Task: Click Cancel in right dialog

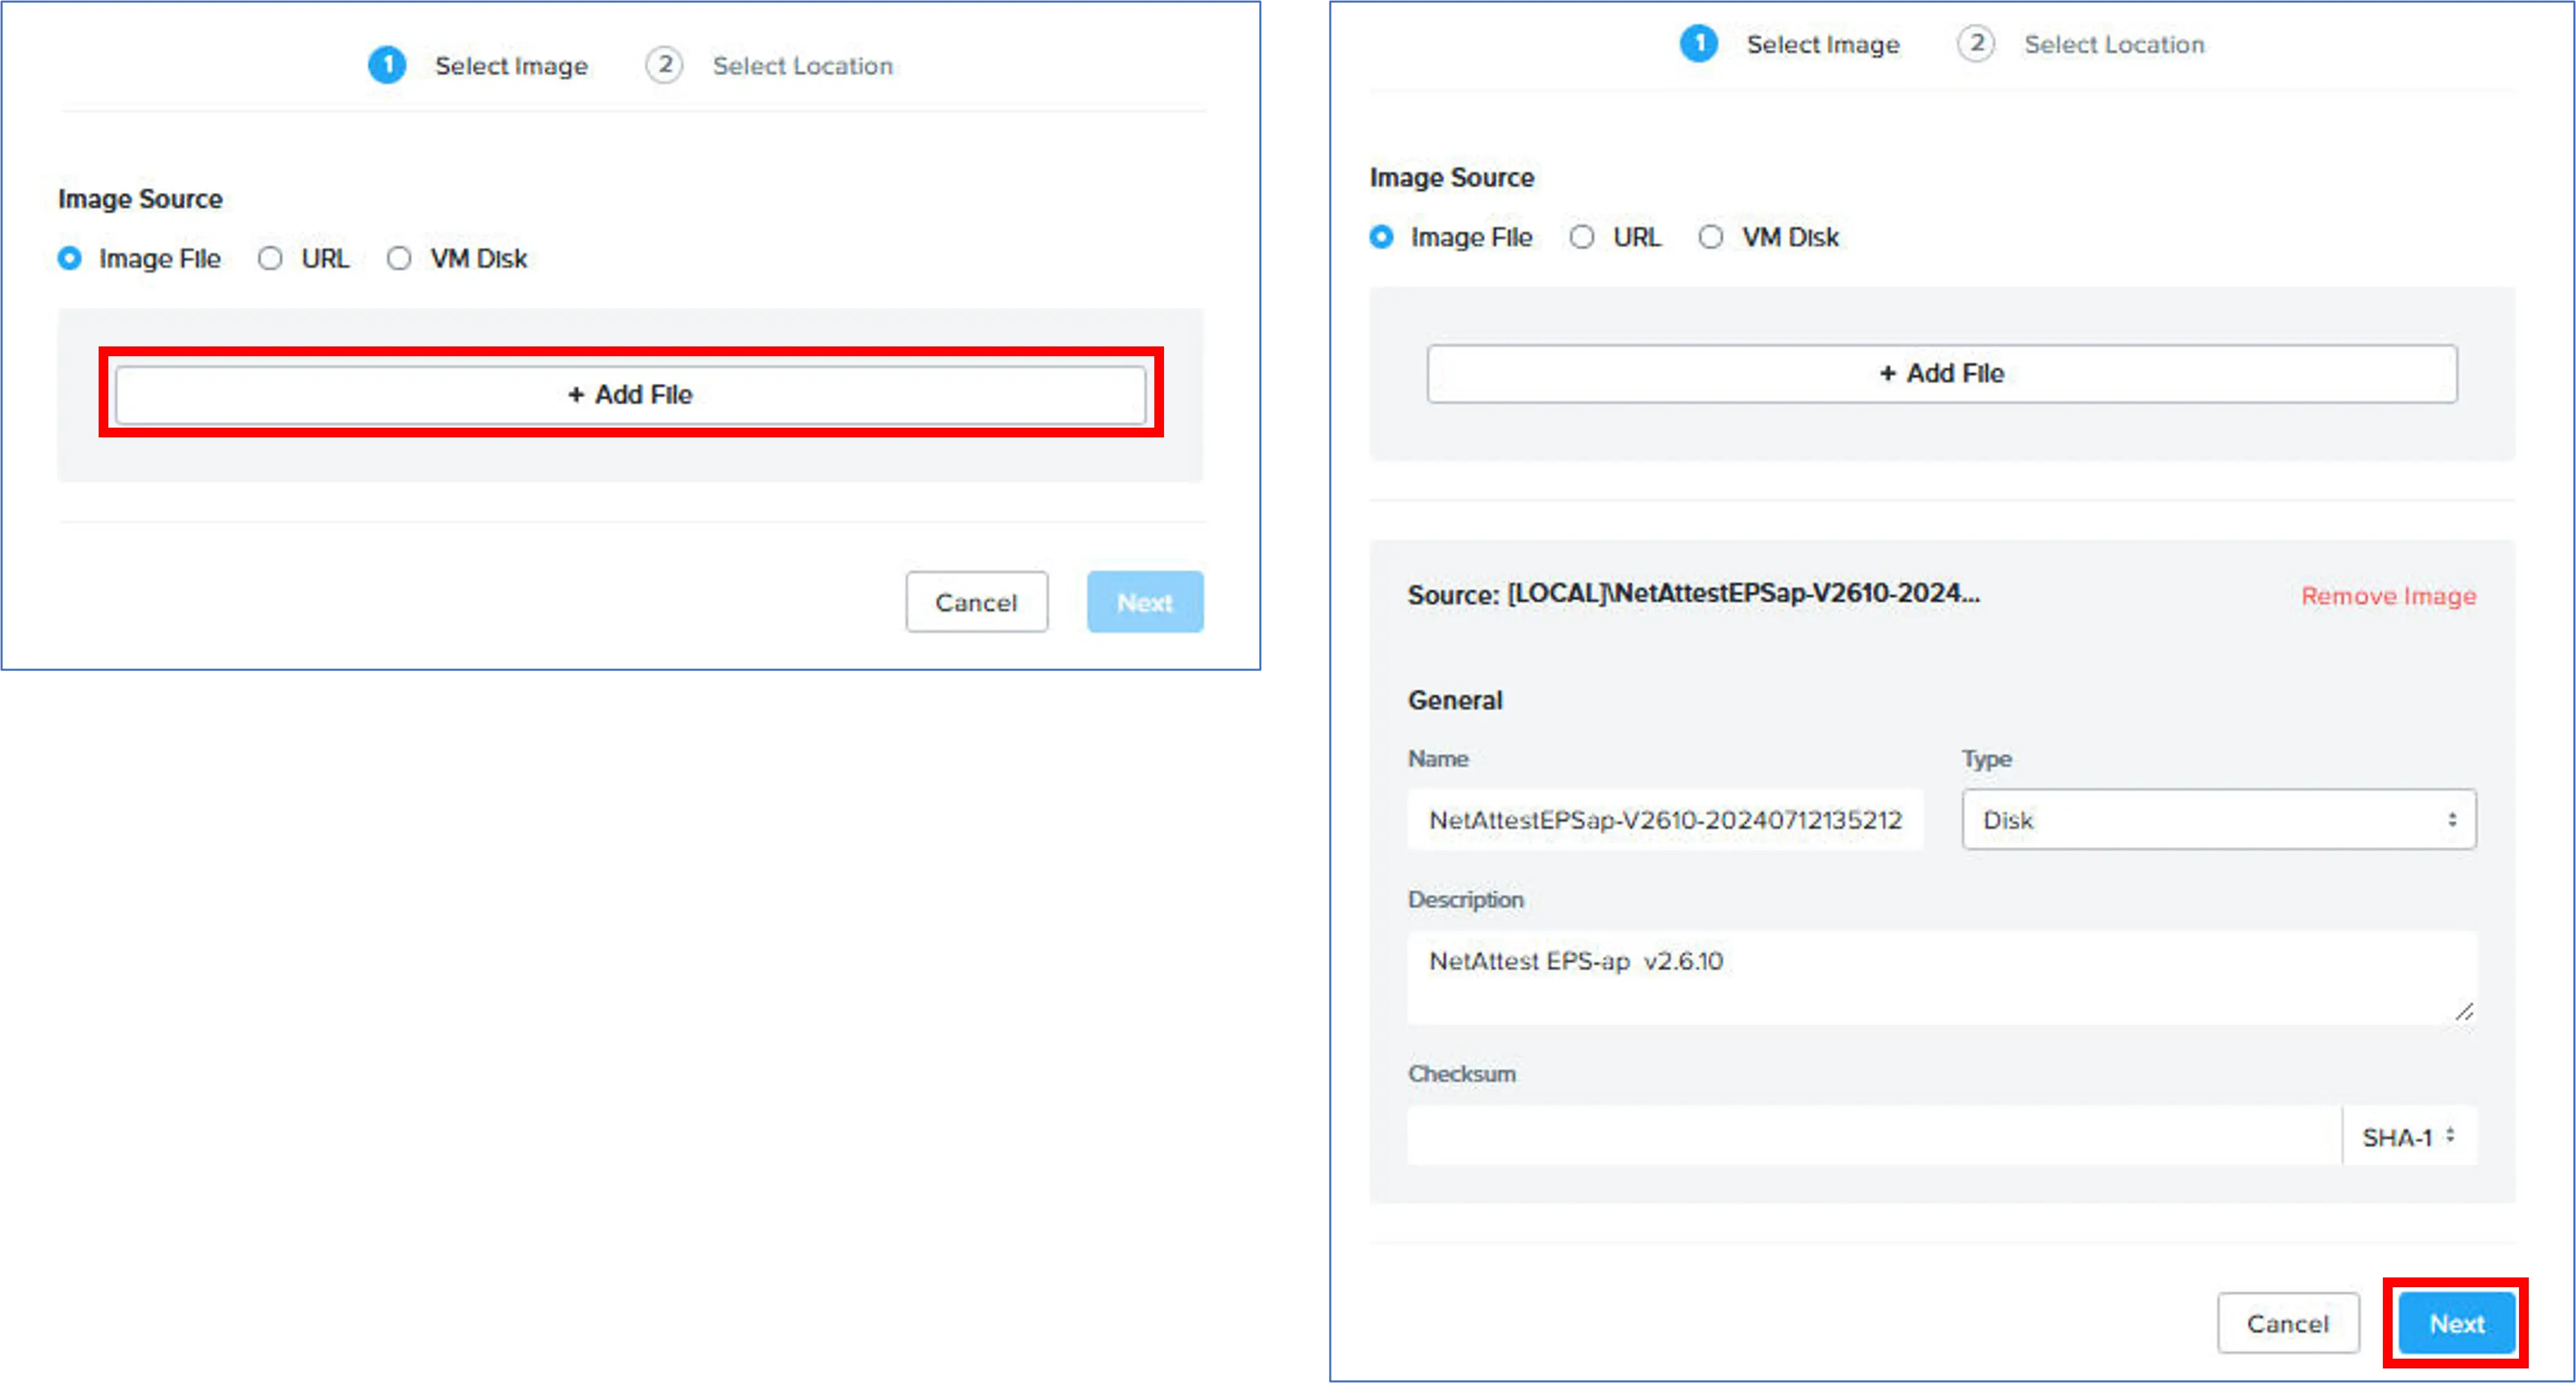Action: click(x=2288, y=1323)
